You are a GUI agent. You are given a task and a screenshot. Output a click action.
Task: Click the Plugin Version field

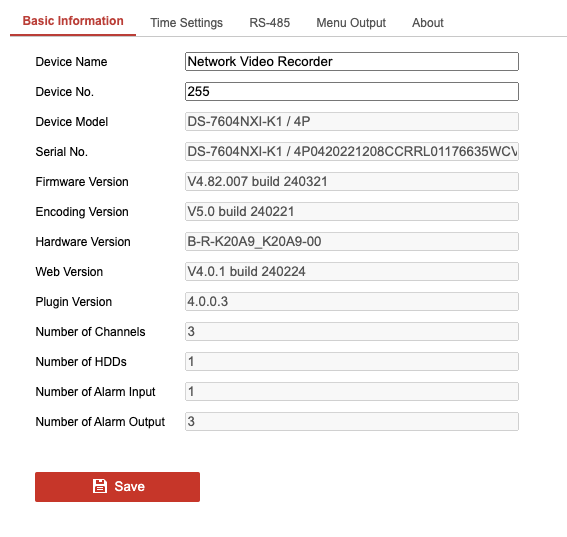point(352,302)
